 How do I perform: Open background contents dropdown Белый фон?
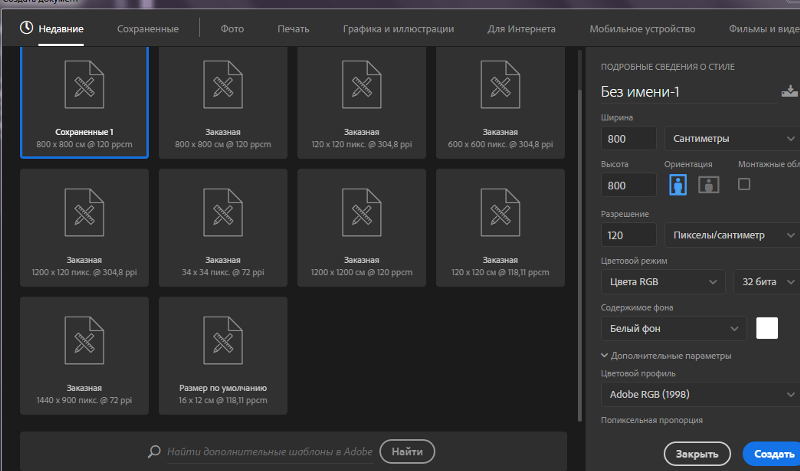click(x=673, y=329)
